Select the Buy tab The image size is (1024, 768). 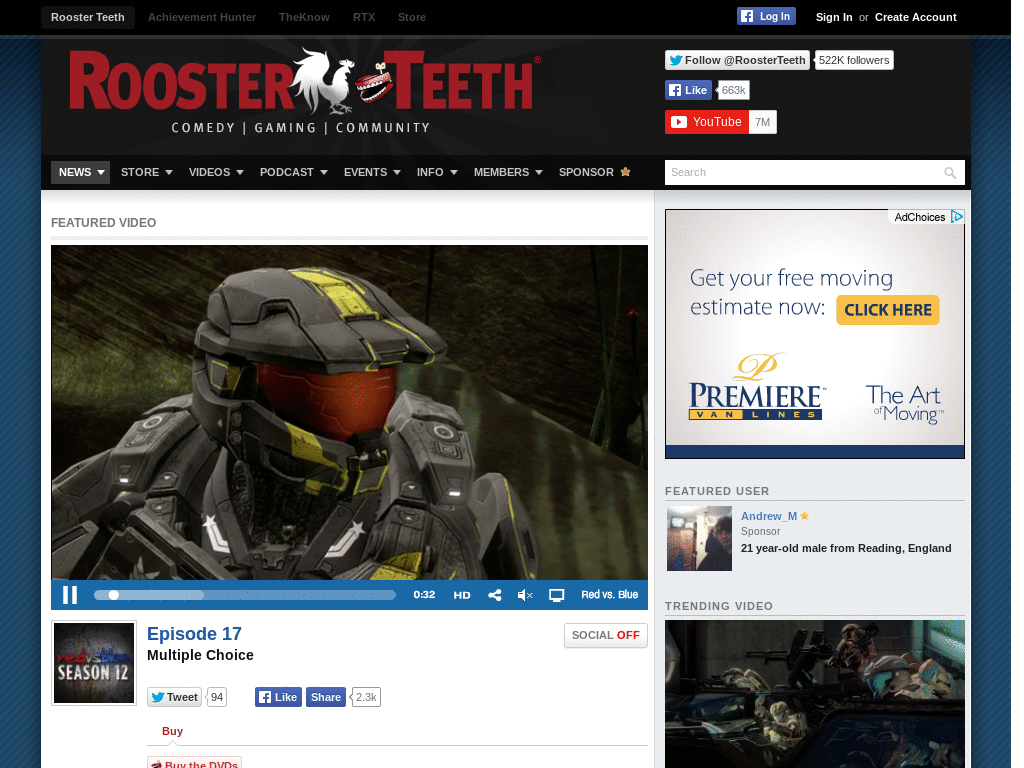pos(172,731)
